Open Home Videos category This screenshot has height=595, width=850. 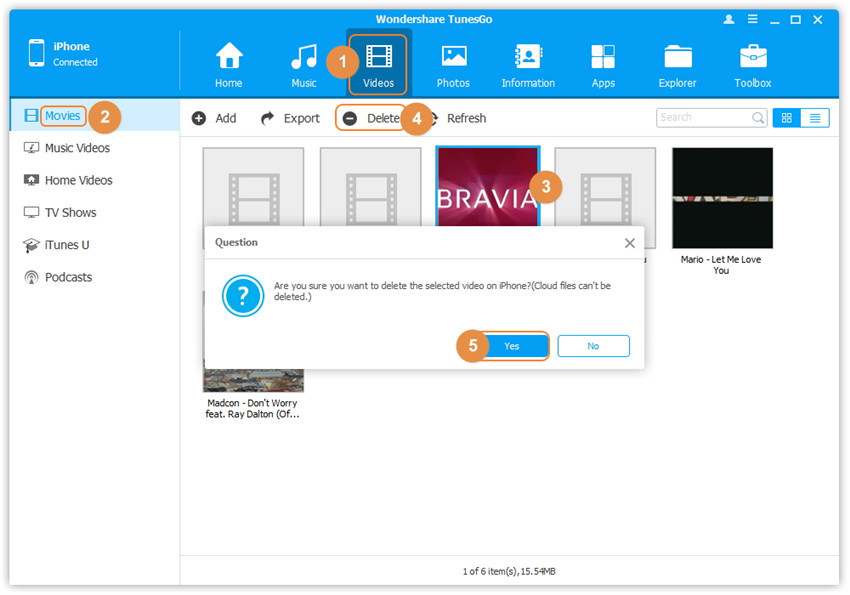(78, 180)
